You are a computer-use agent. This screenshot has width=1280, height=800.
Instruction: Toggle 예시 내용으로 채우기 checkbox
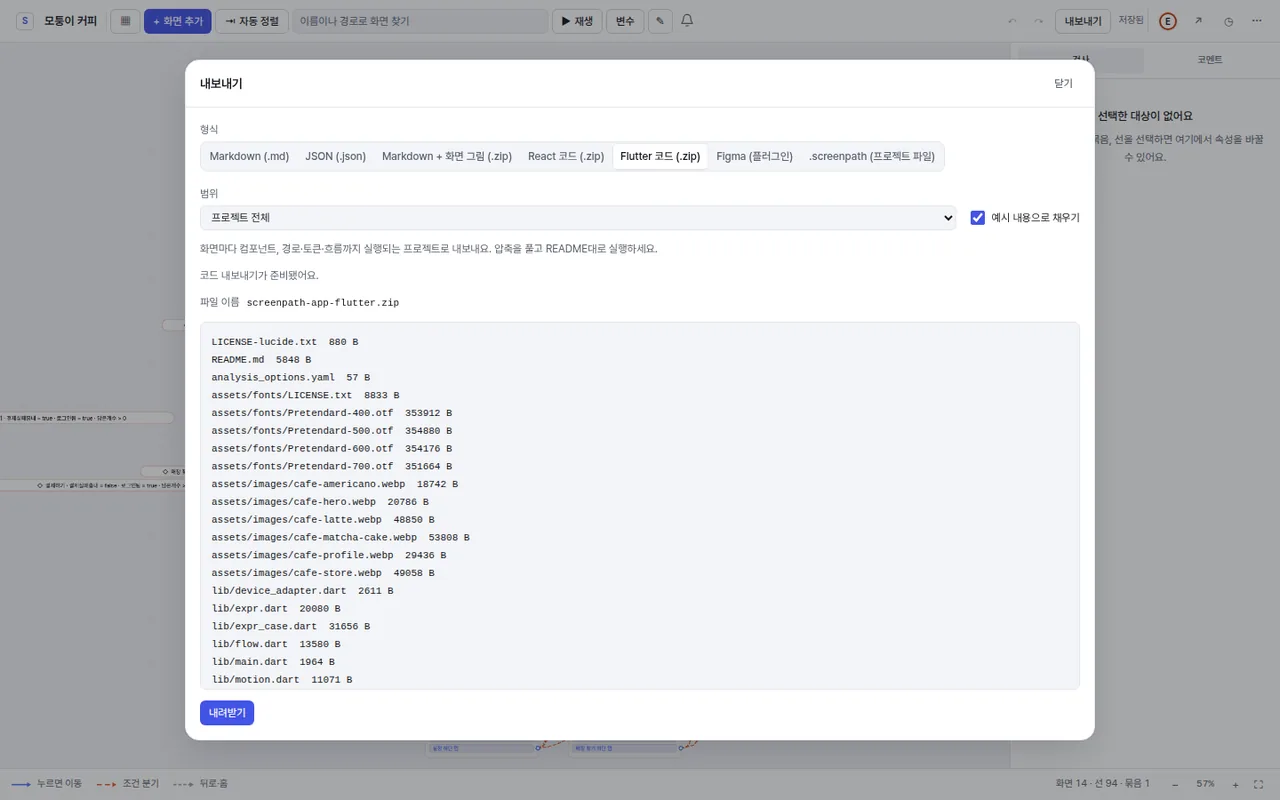(978, 217)
